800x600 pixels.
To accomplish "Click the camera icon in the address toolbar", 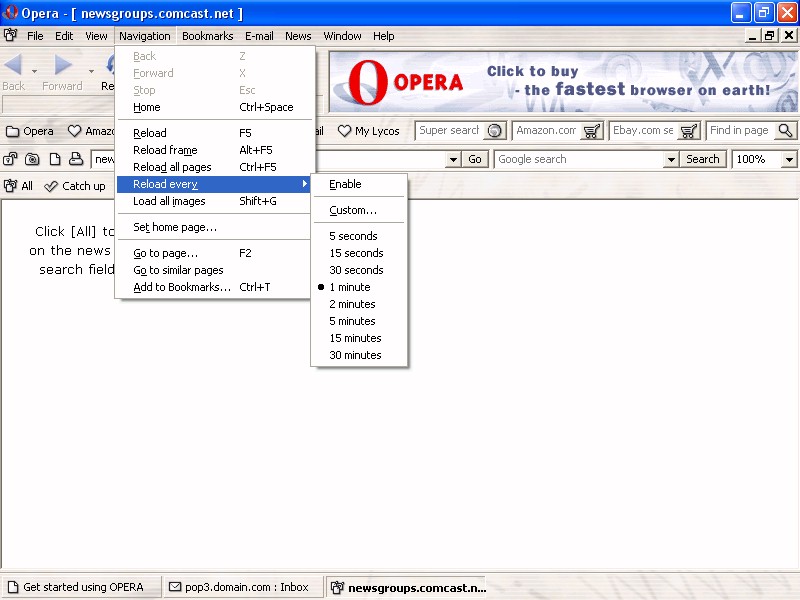I will coord(32,159).
